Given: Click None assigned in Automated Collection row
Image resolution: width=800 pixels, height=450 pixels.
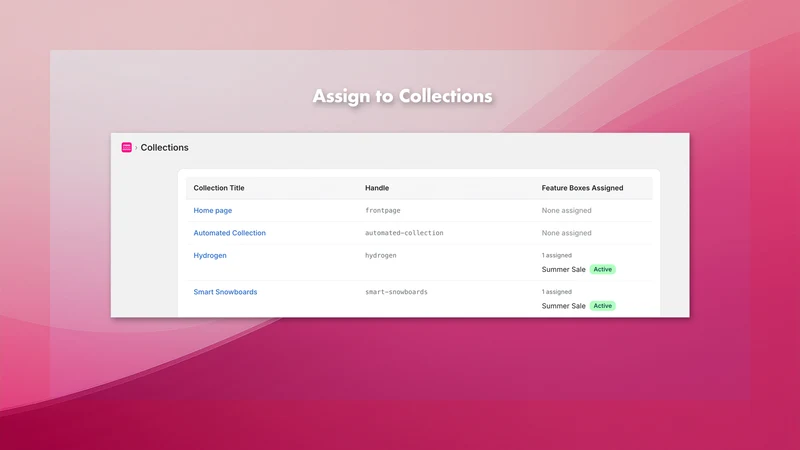Looking at the screenshot, I should [x=566, y=233].
